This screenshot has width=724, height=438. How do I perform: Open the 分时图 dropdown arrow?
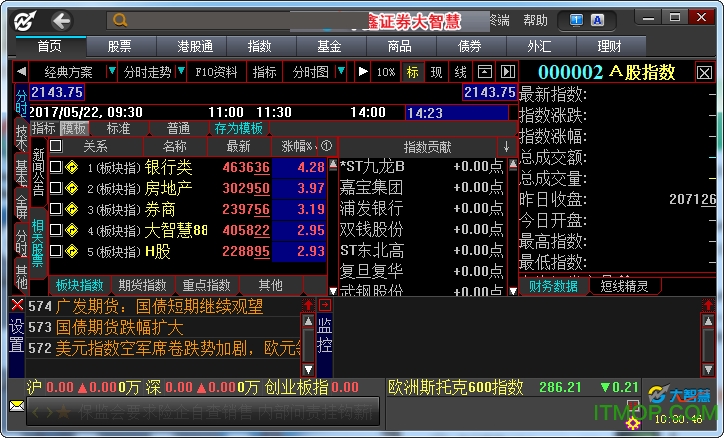click(x=341, y=72)
